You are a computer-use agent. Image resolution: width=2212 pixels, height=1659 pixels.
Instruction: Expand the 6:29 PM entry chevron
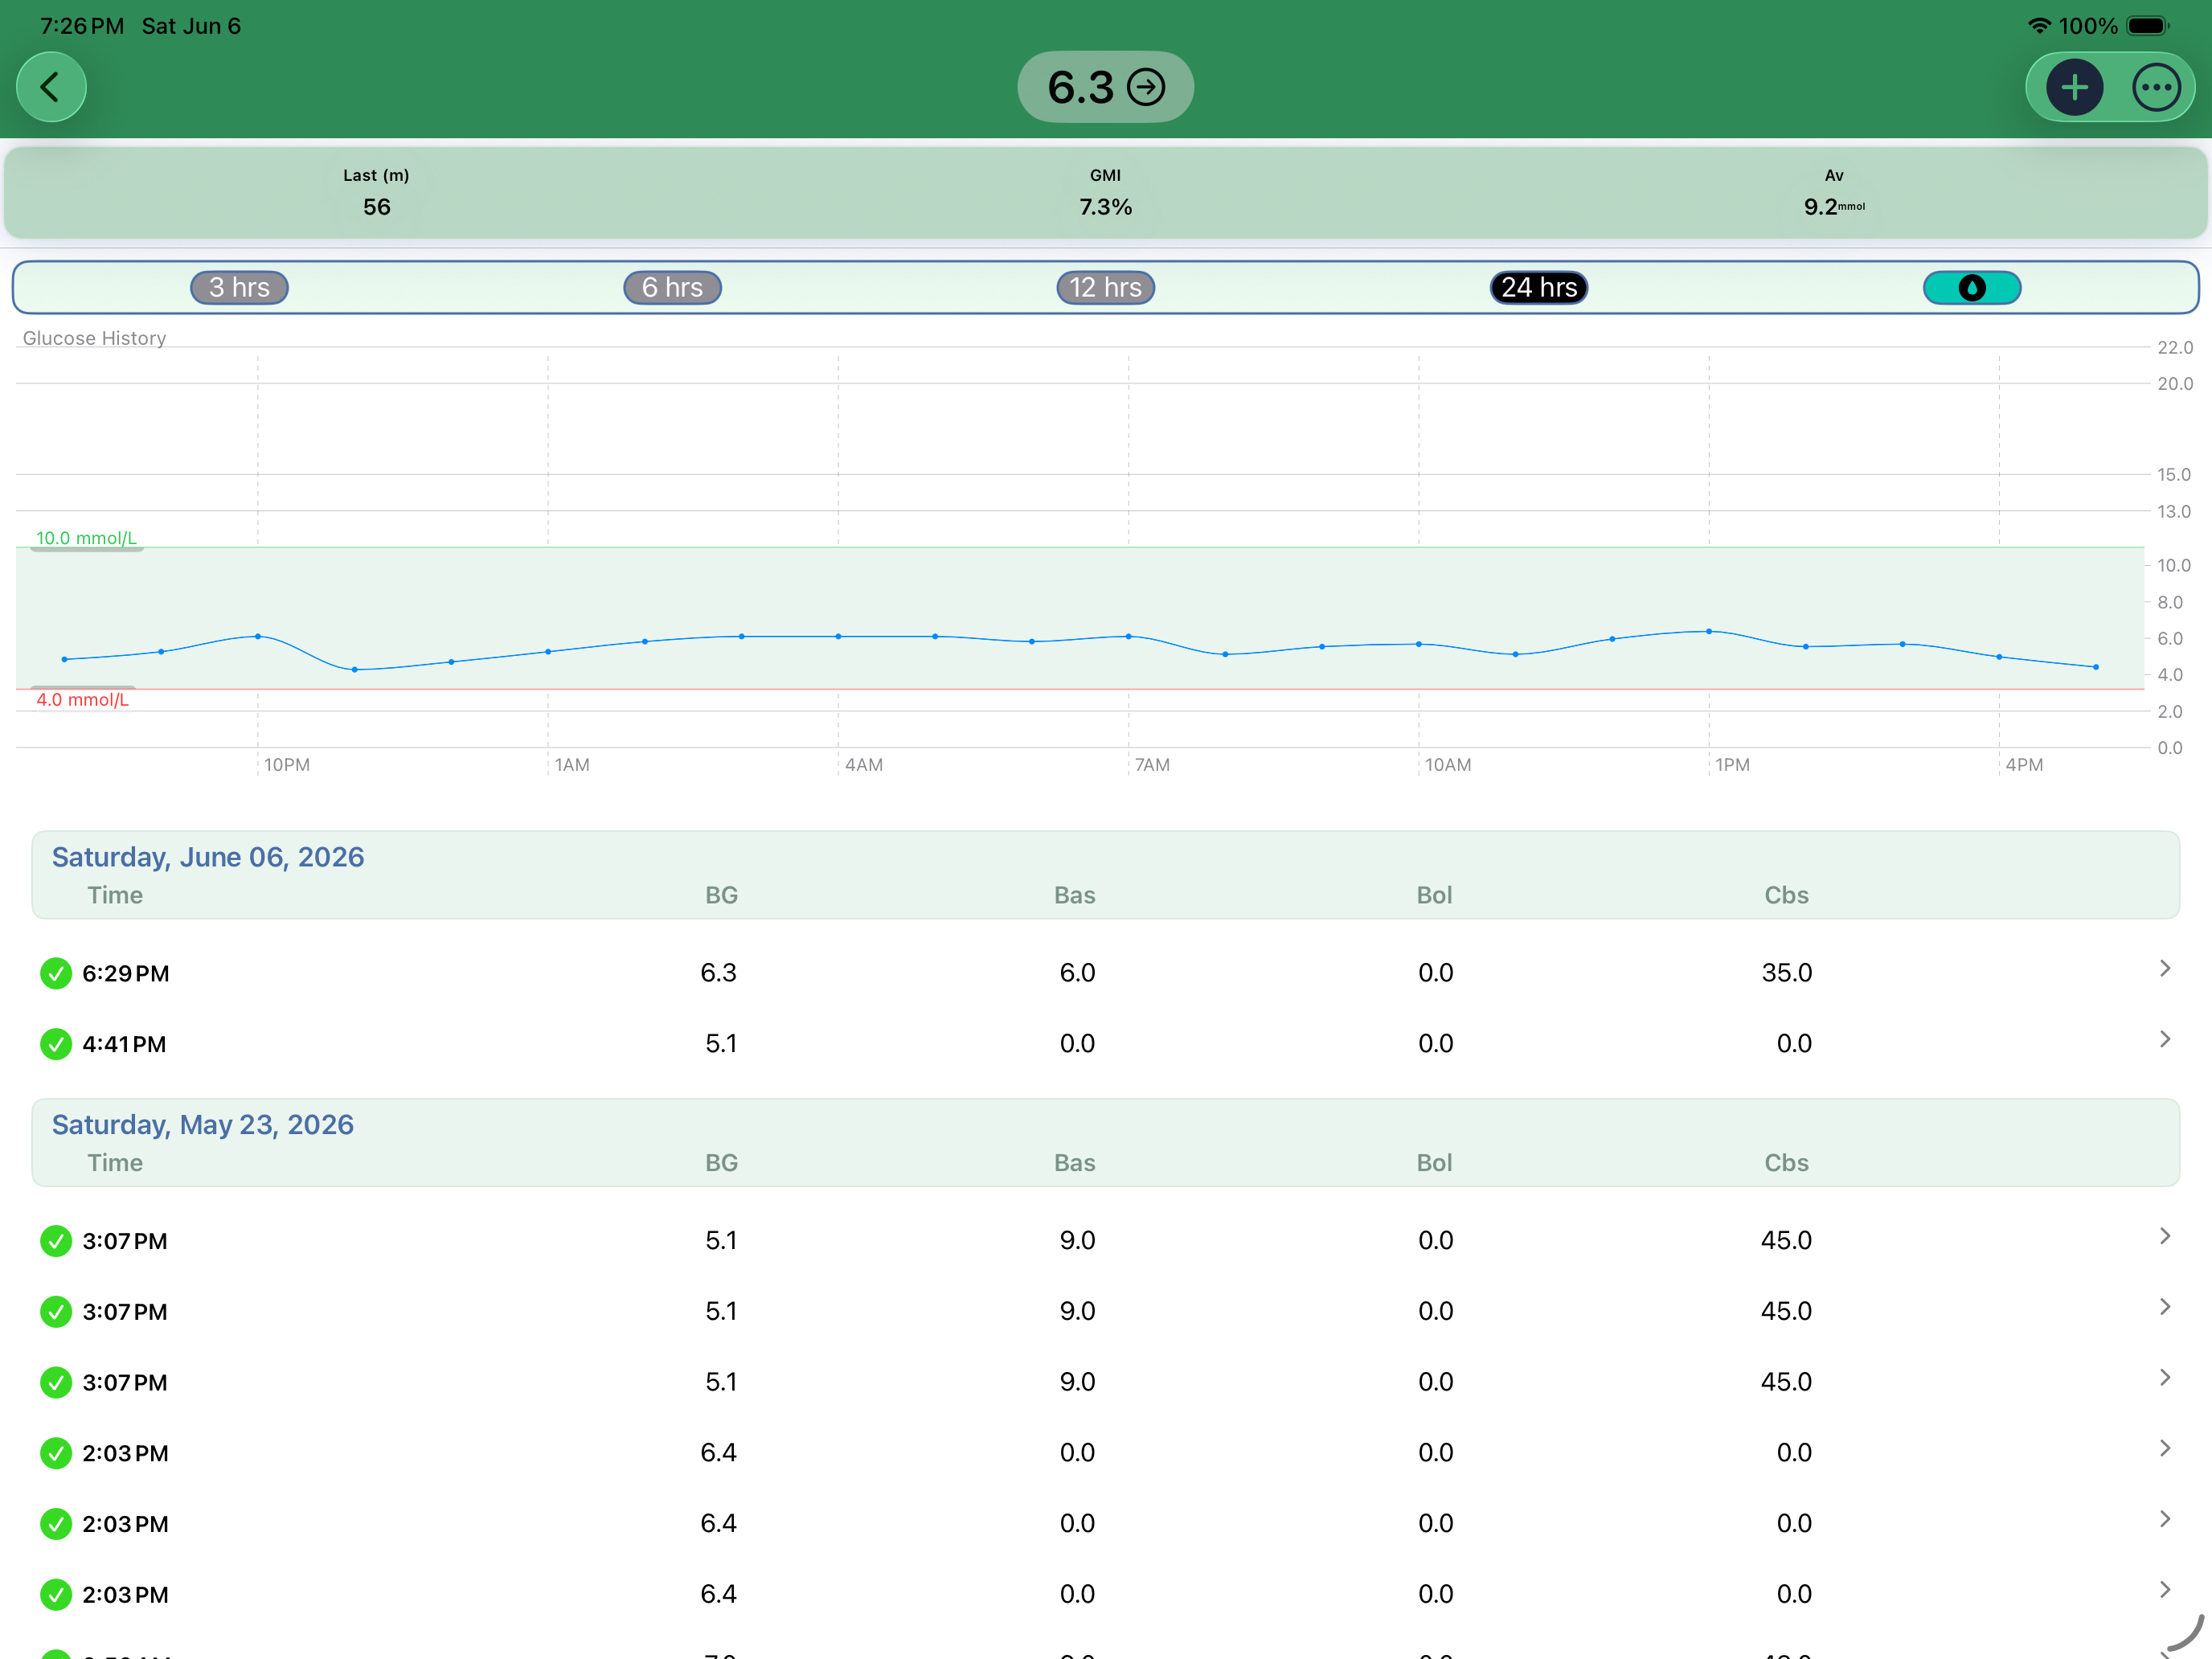[x=2164, y=969]
